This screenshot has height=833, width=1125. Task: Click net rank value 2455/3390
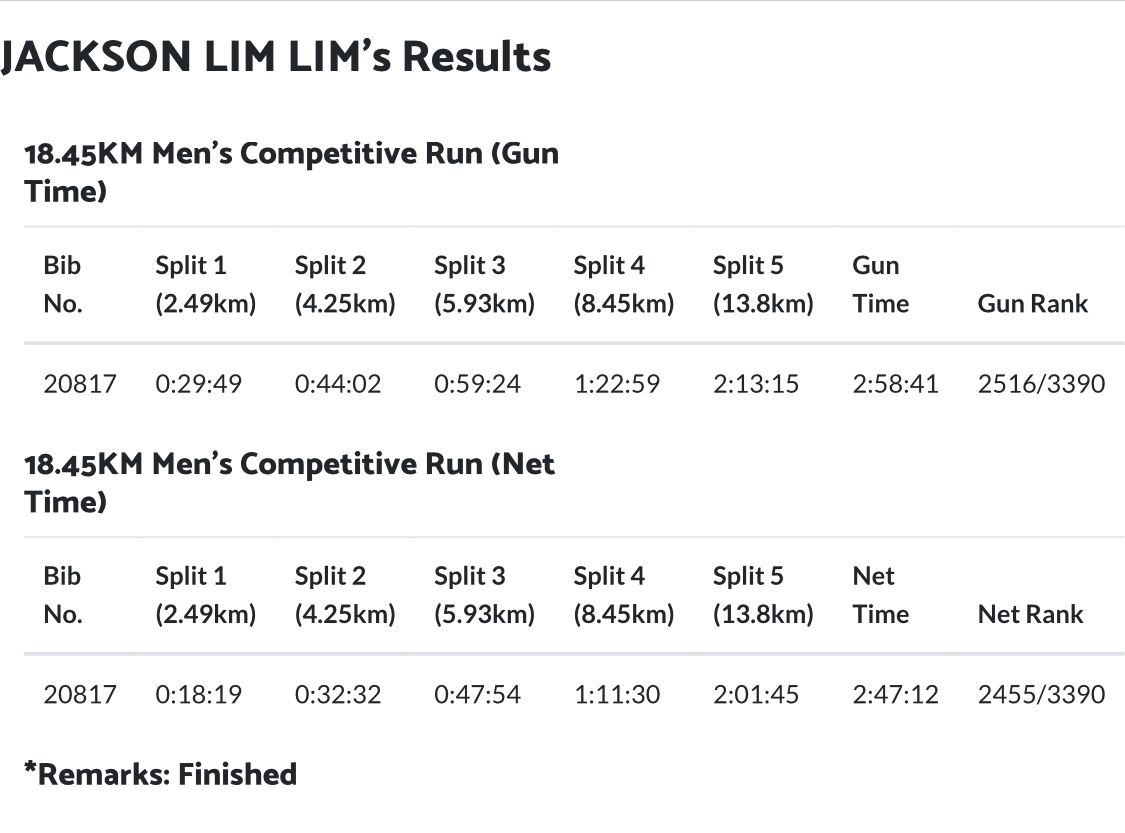pos(1041,695)
